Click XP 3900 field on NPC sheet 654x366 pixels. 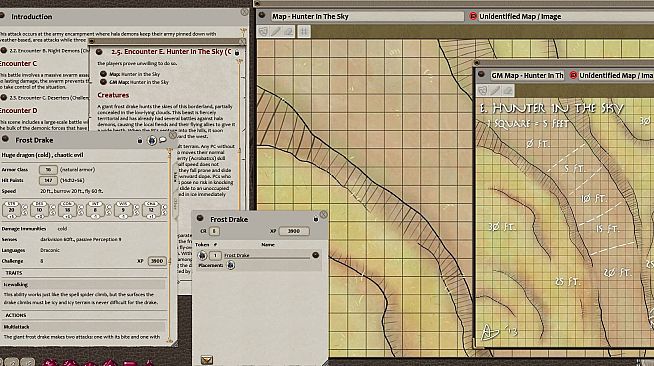pos(157,261)
